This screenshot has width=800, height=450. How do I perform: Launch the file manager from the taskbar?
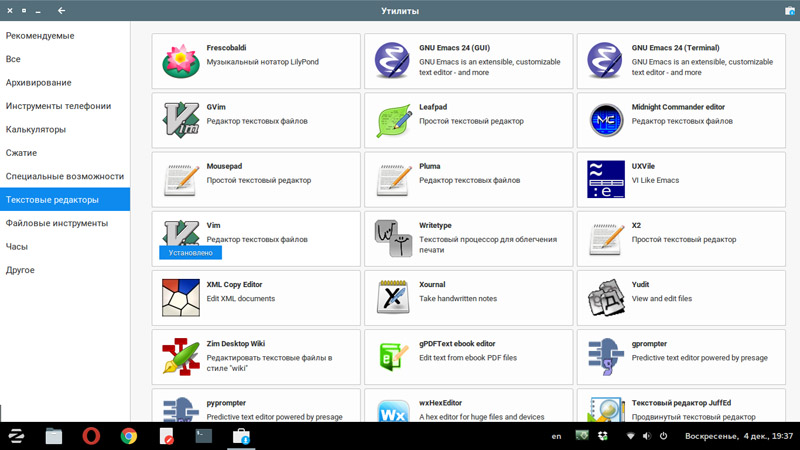[54, 436]
